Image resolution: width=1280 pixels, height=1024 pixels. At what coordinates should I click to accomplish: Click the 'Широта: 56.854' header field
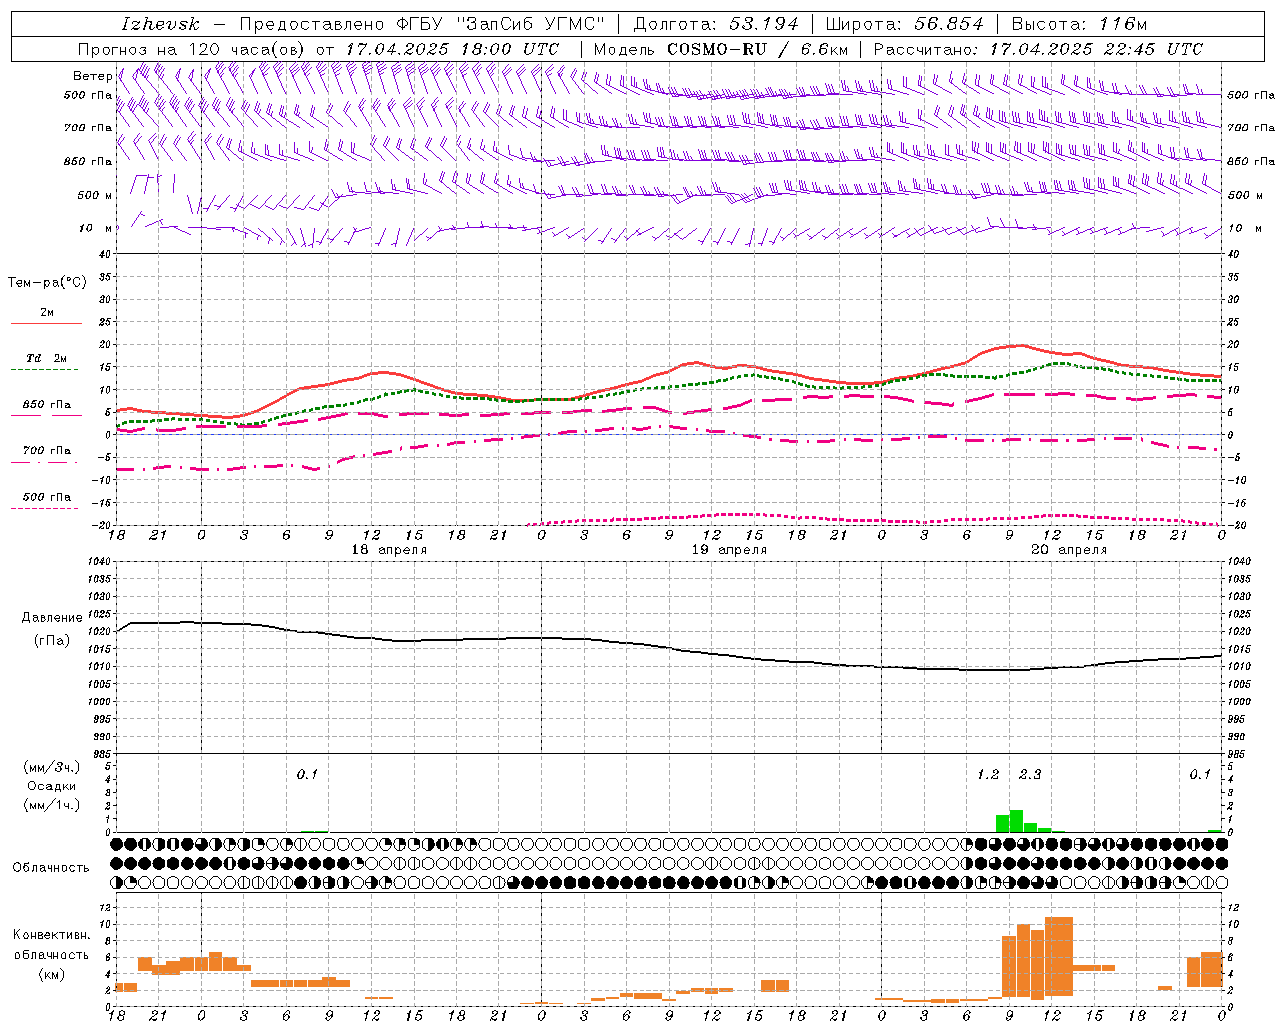coord(904,24)
